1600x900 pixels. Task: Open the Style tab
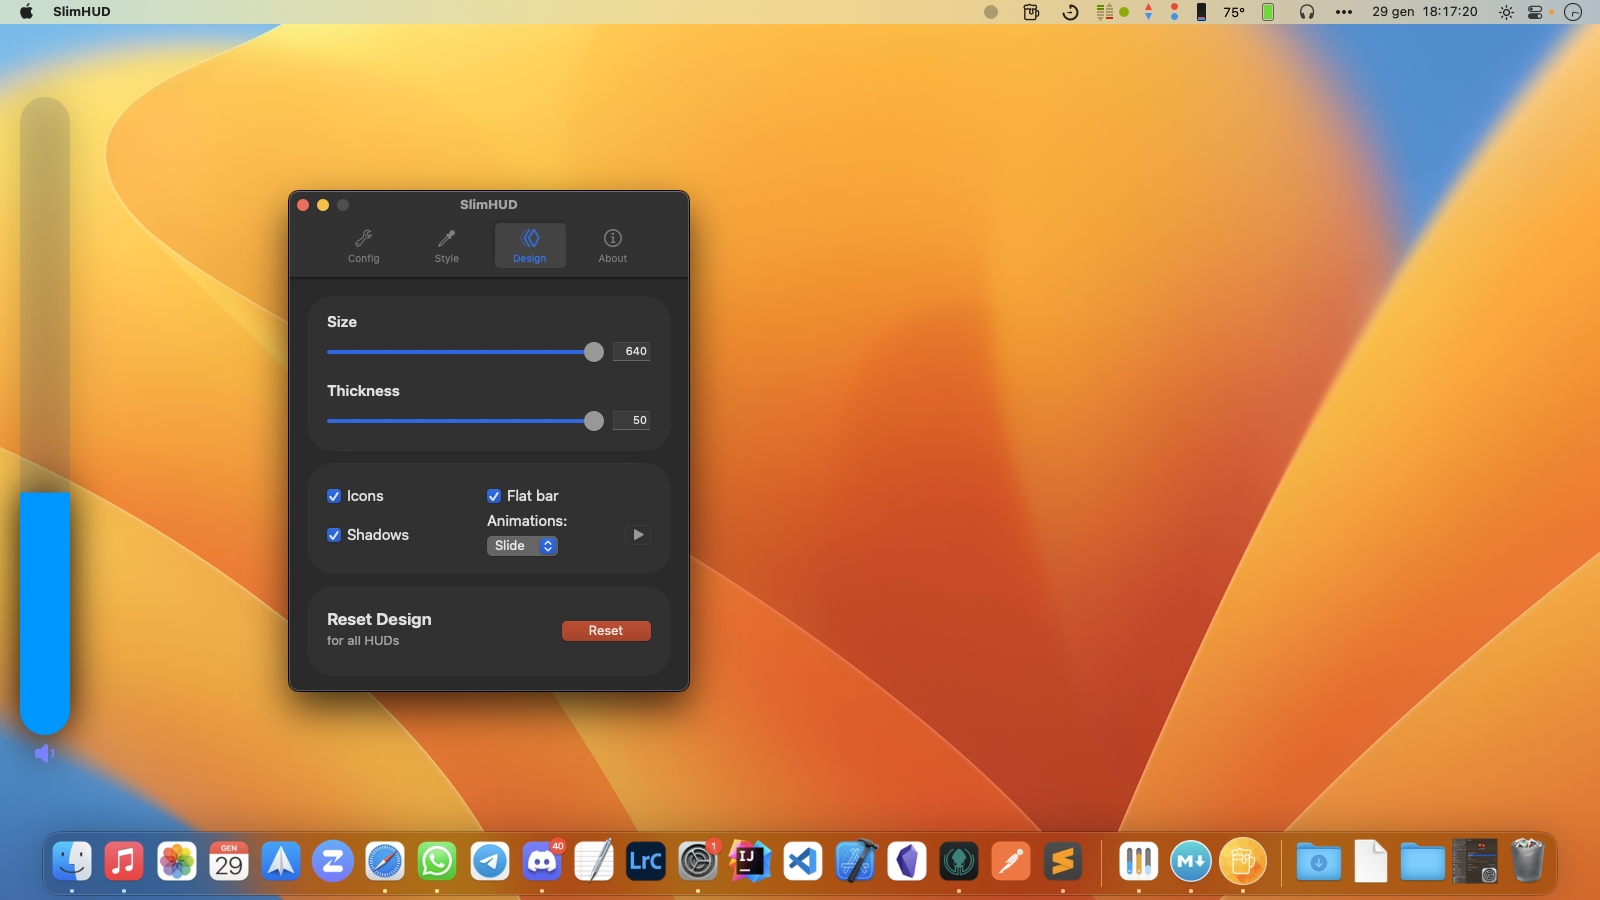(x=446, y=245)
